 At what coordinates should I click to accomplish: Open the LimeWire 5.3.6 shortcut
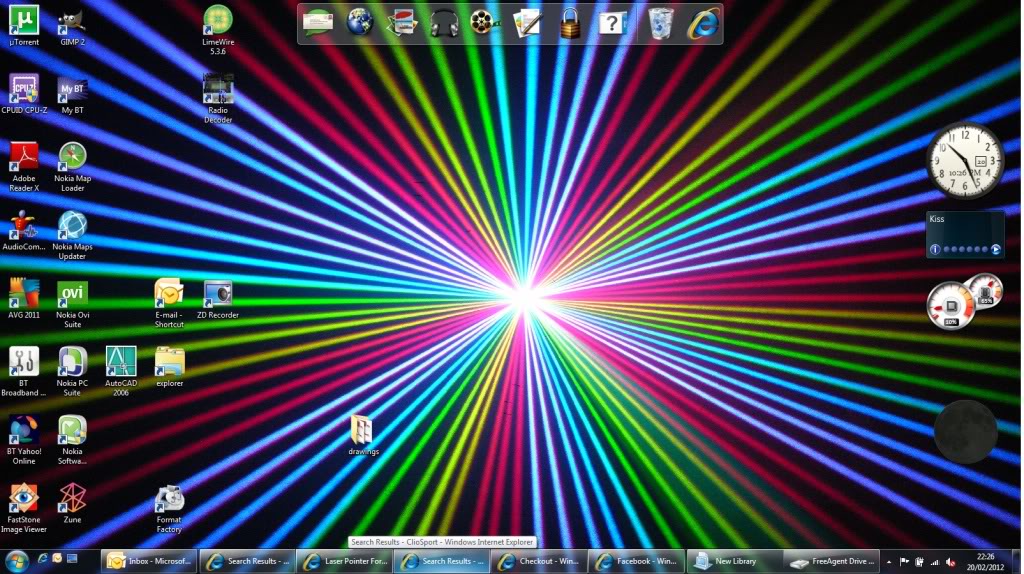pyautogui.click(x=218, y=21)
